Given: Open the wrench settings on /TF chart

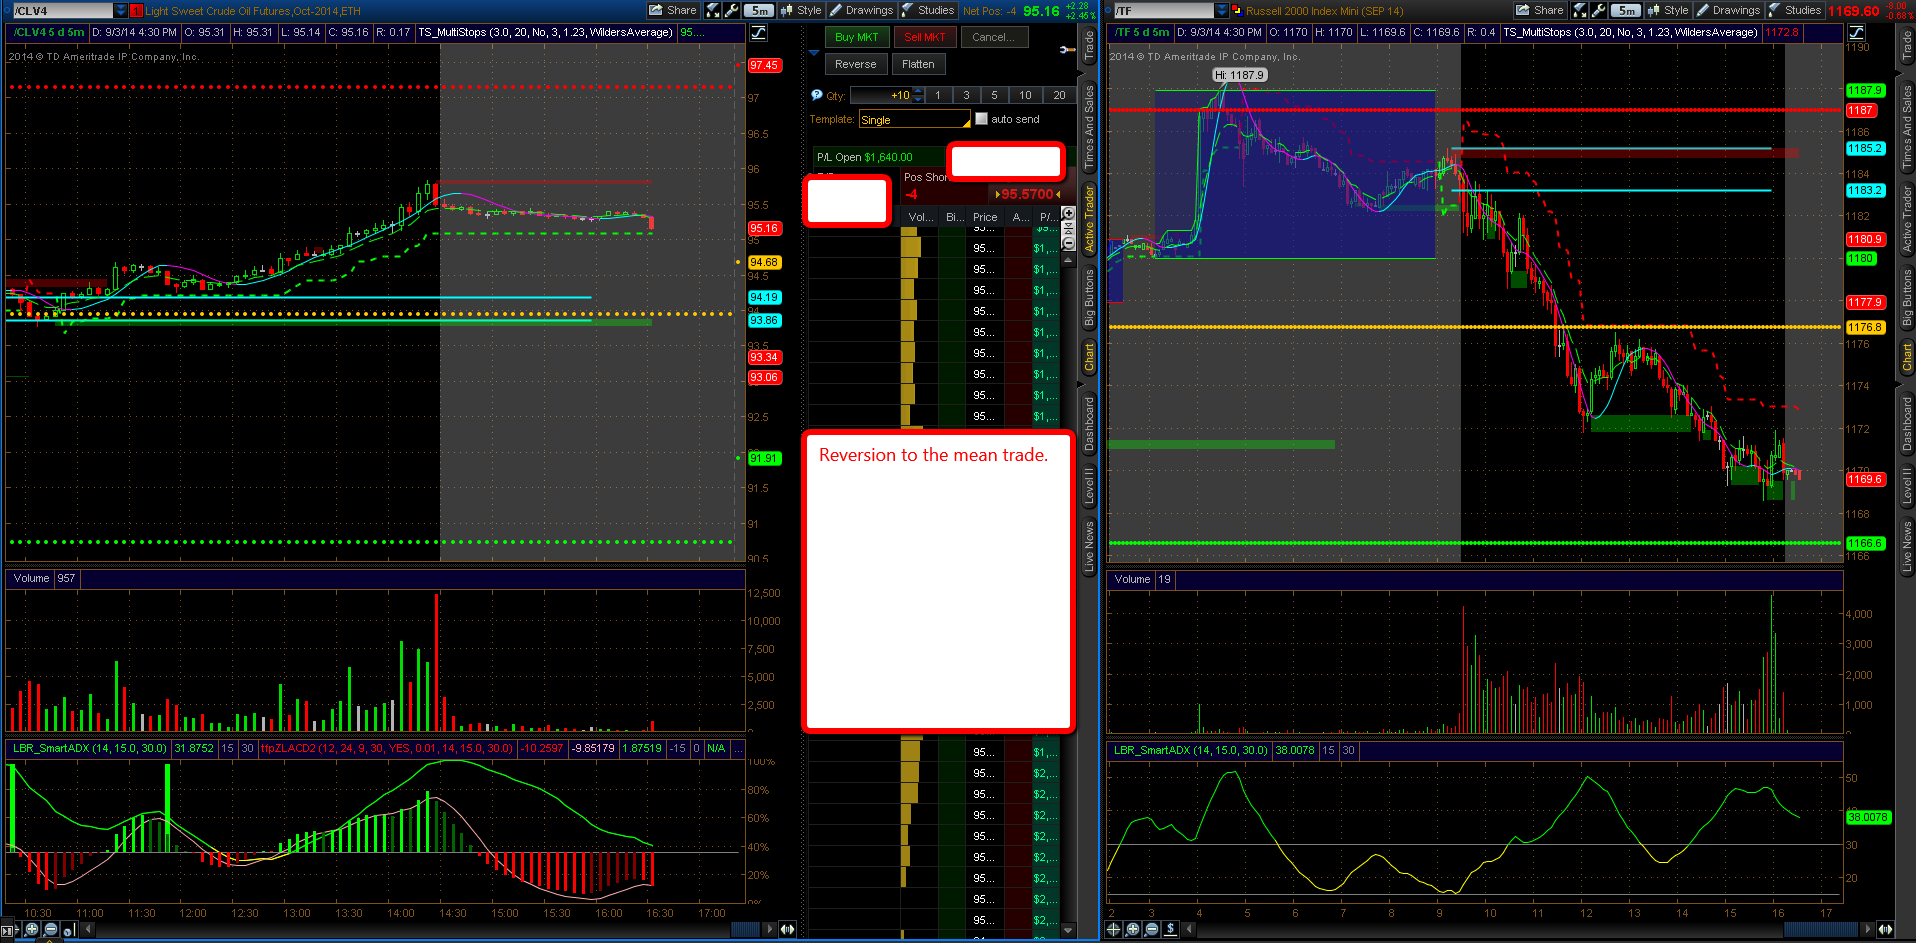Looking at the screenshot, I should 1599,10.
